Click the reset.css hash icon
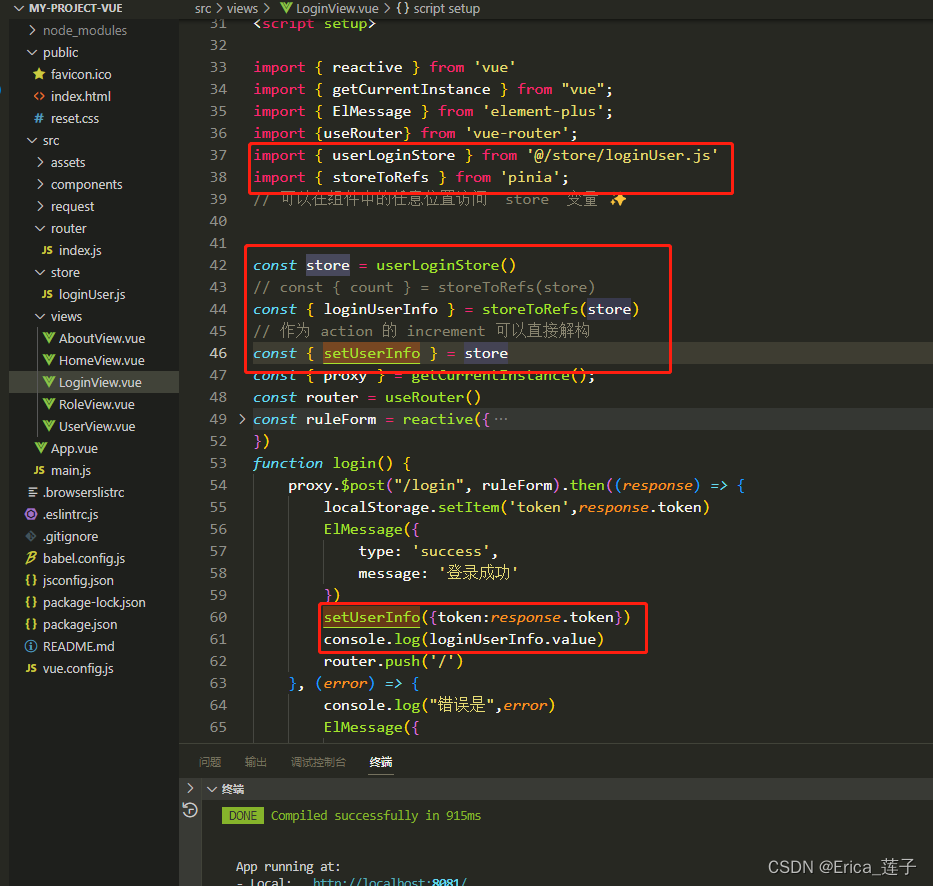 (x=39, y=119)
